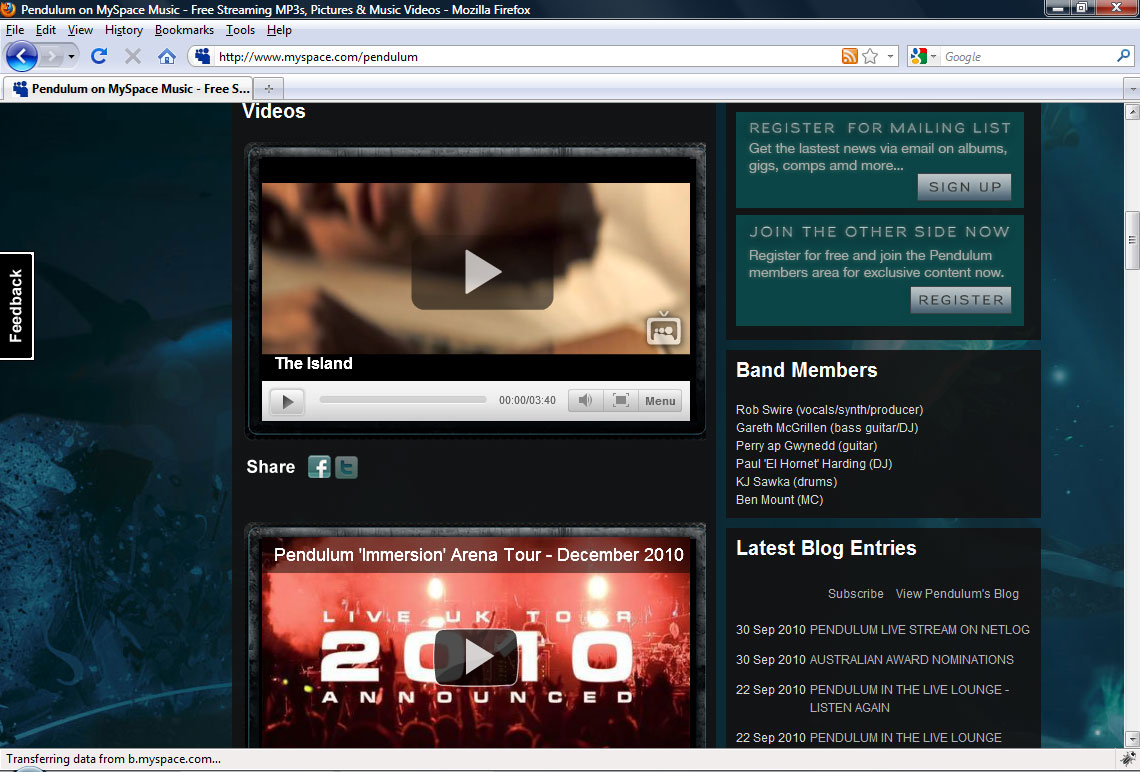
Task: Switch The Island video to fullscreen
Action: click(621, 401)
